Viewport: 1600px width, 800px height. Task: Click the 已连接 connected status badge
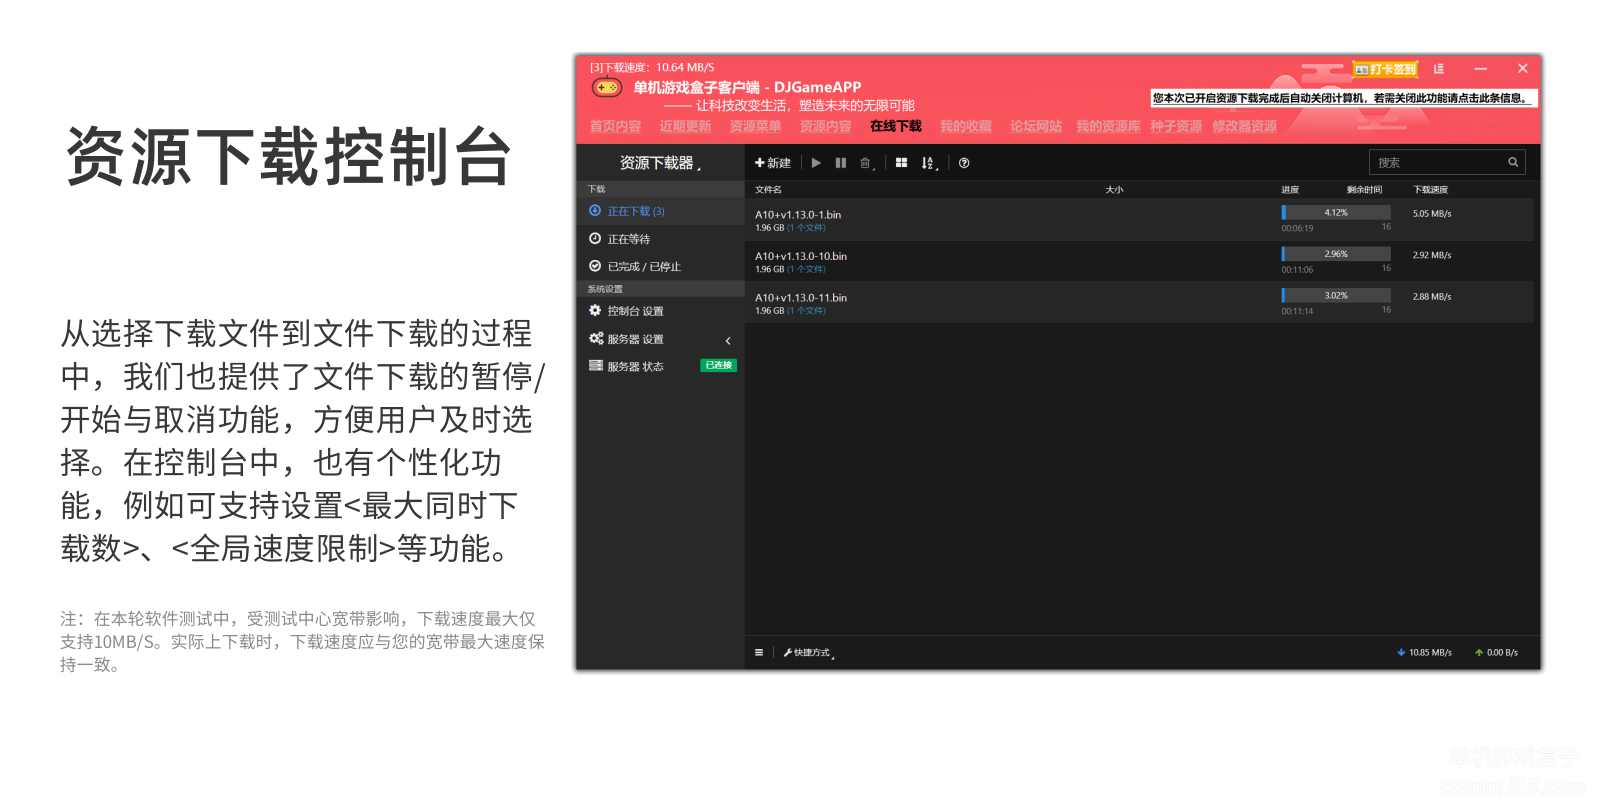[x=718, y=366]
